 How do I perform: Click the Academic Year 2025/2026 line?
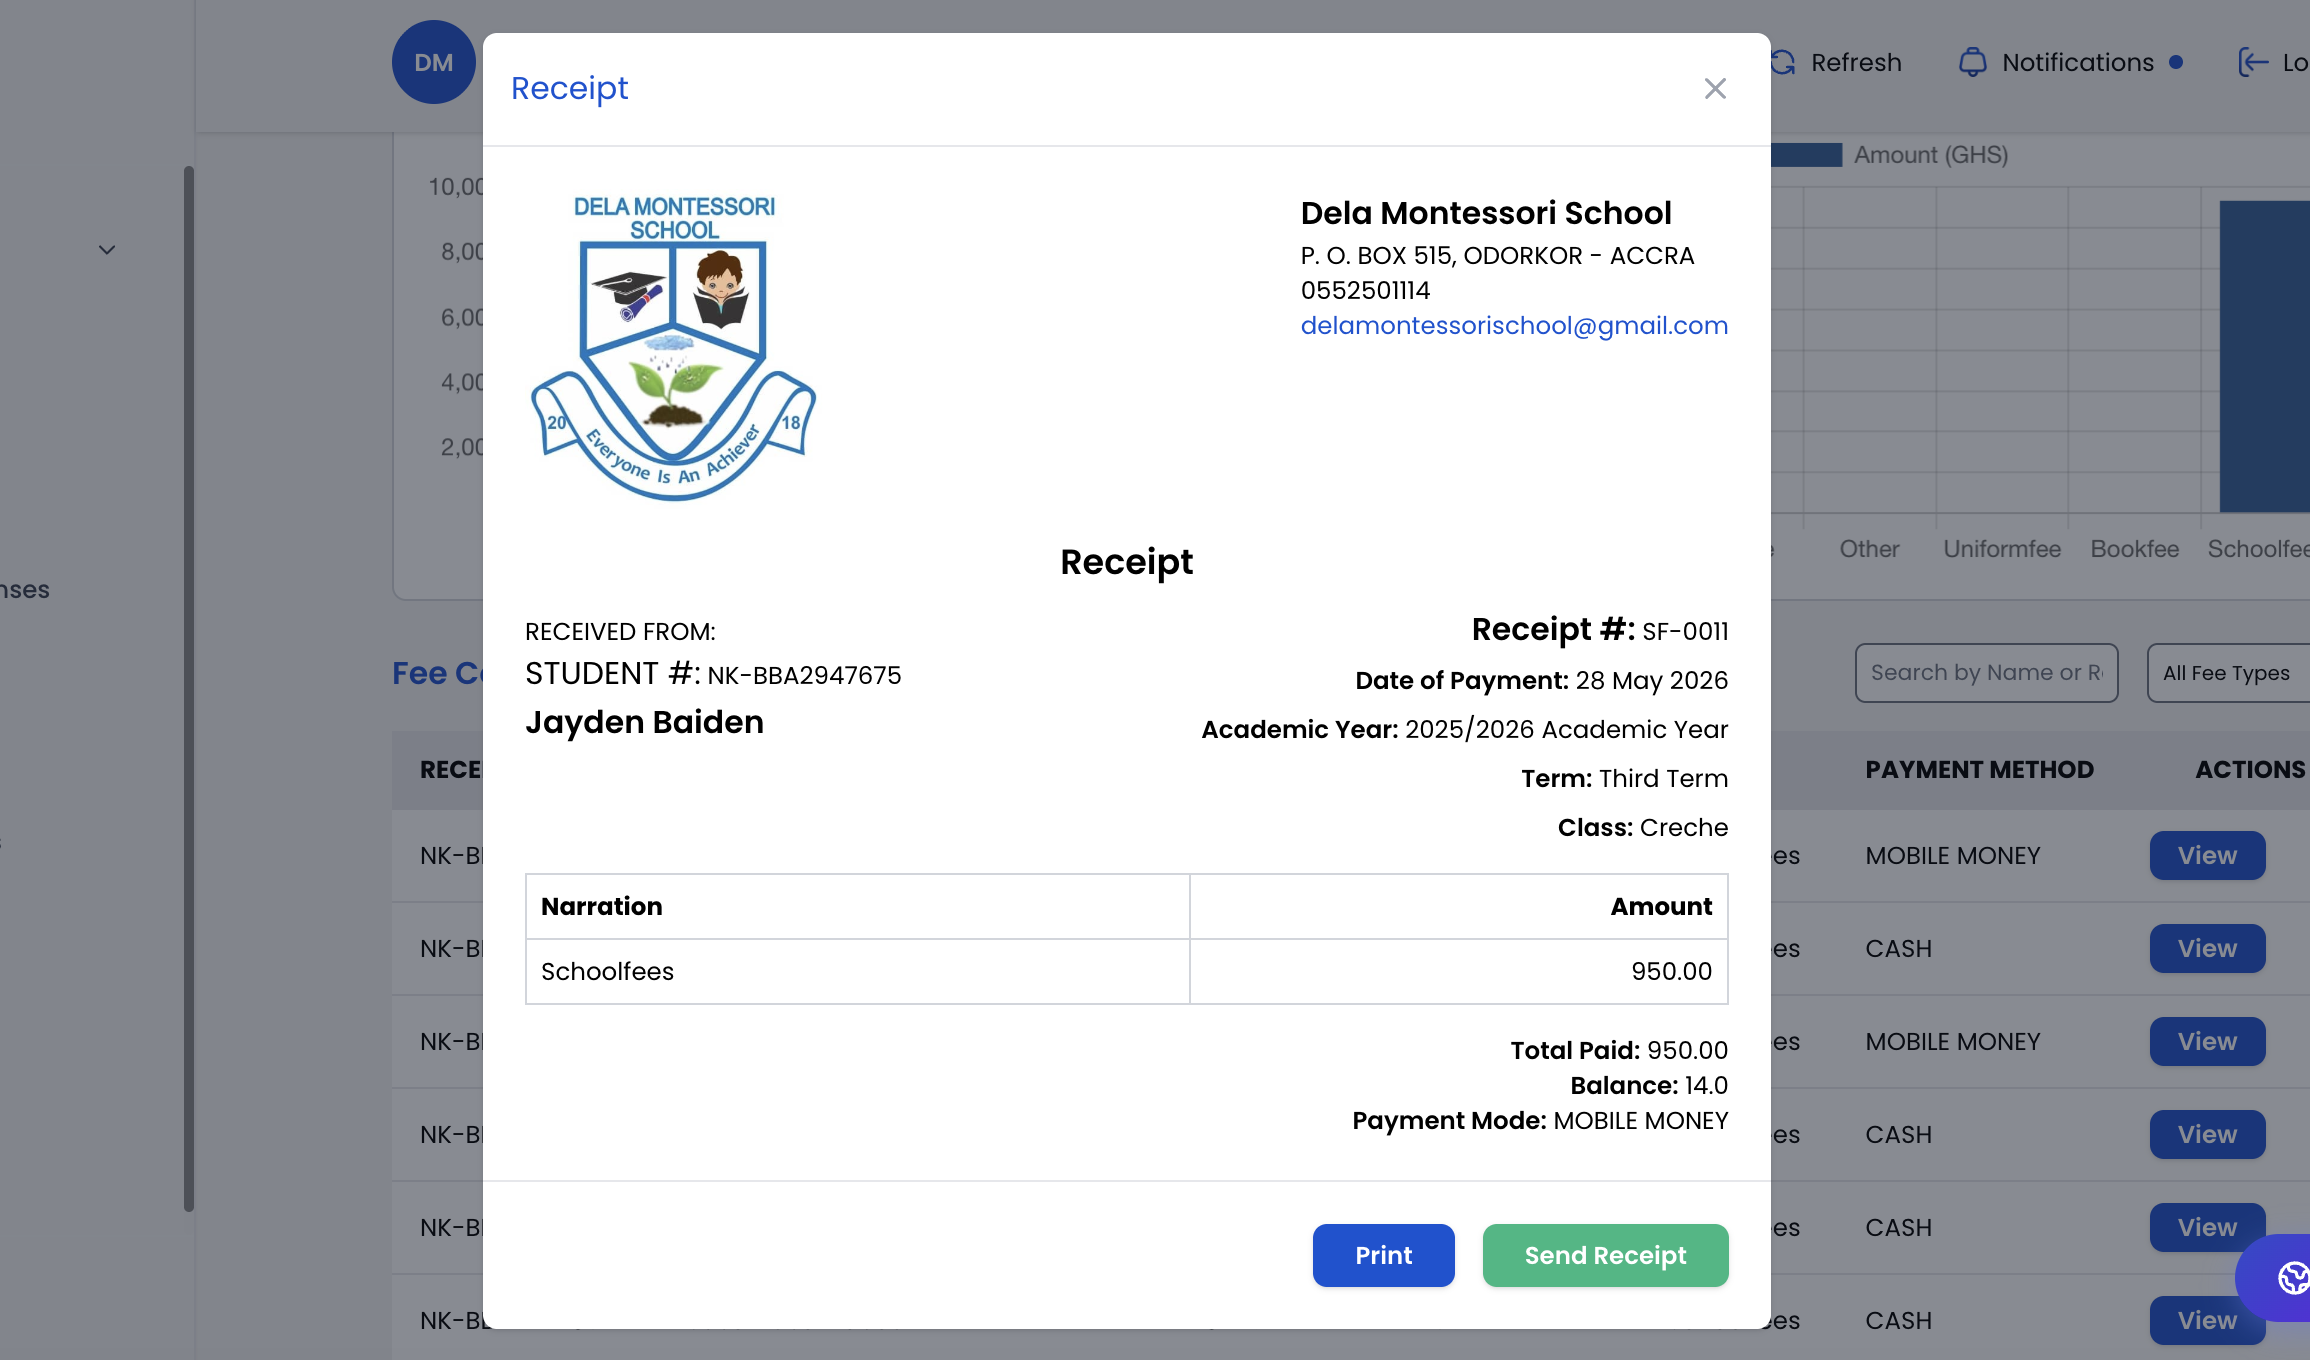point(1464,730)
